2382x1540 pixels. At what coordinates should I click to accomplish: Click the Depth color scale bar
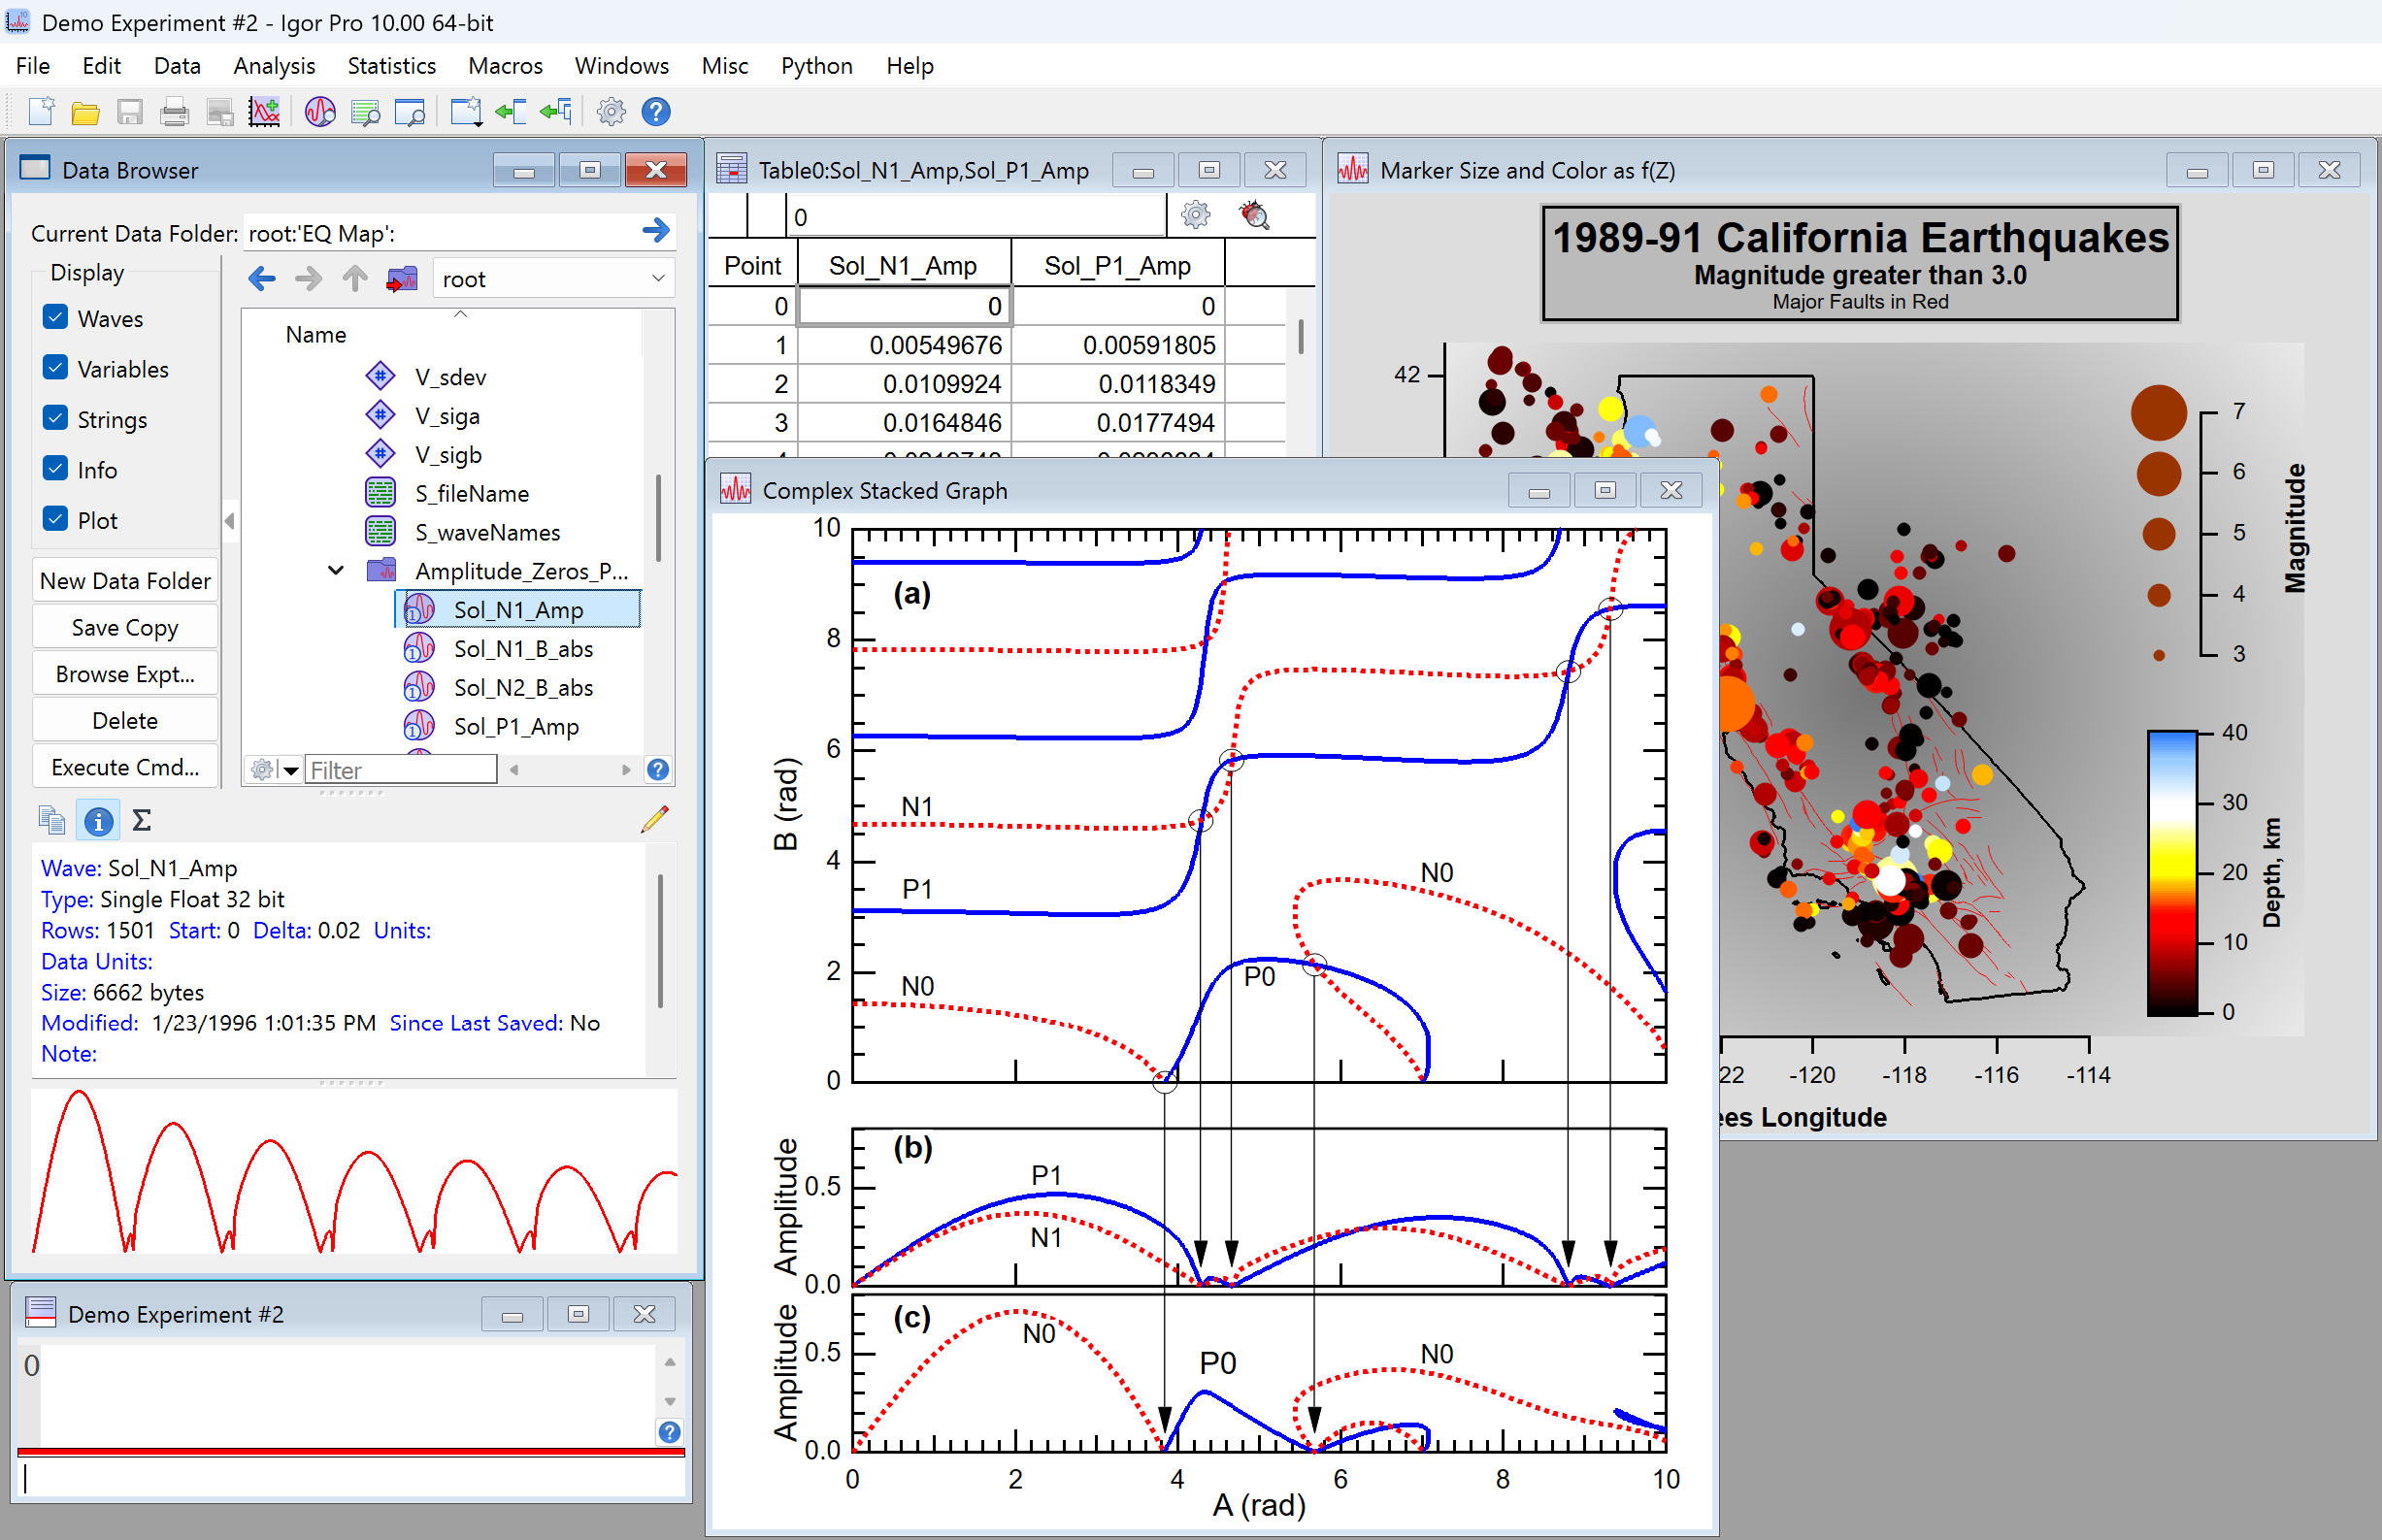pos(2171,872)
